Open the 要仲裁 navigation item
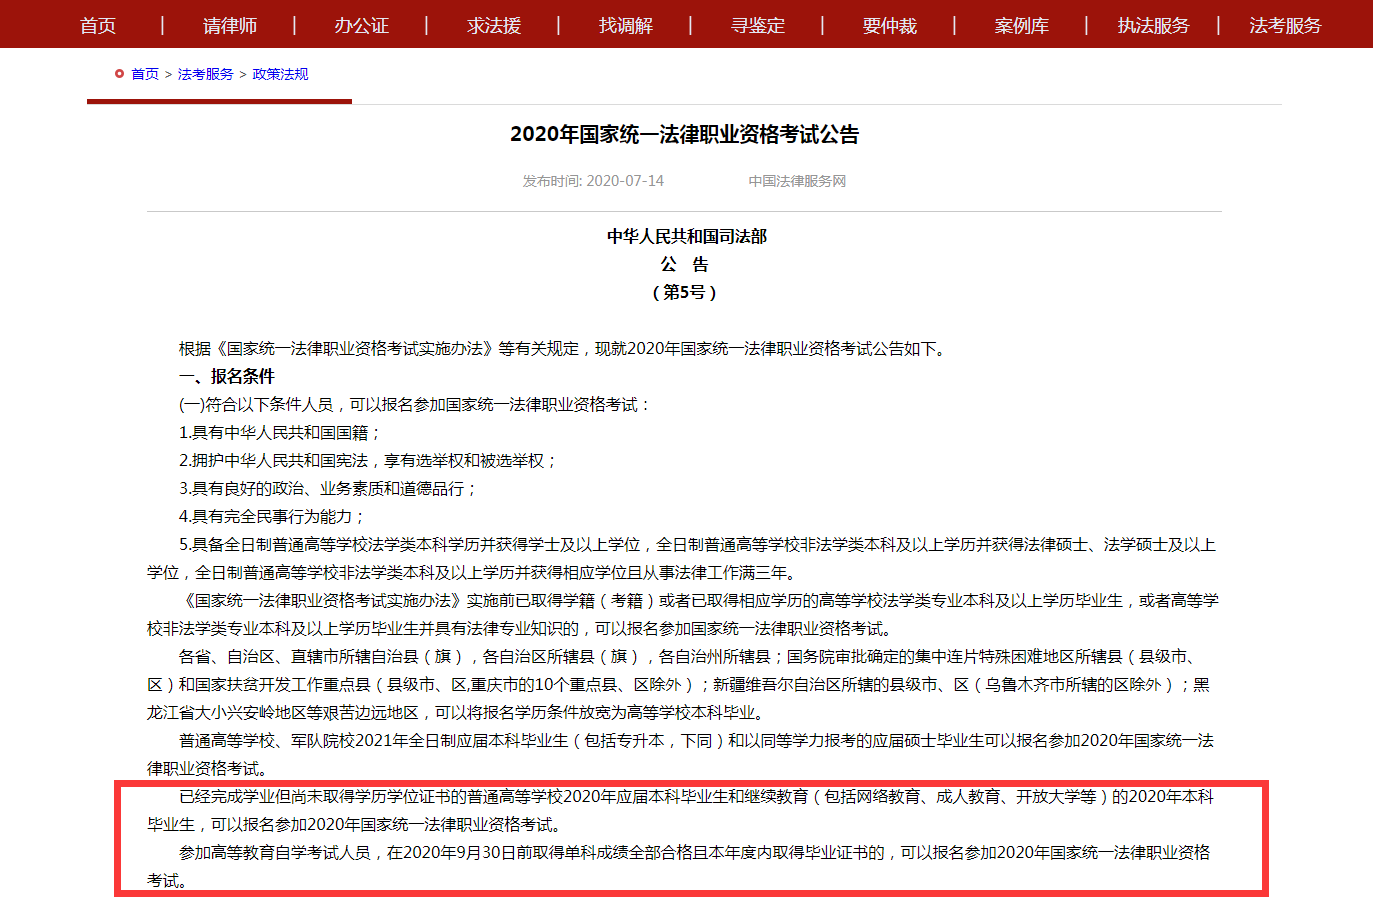1373x899 pixels. [x=889, y=25]
